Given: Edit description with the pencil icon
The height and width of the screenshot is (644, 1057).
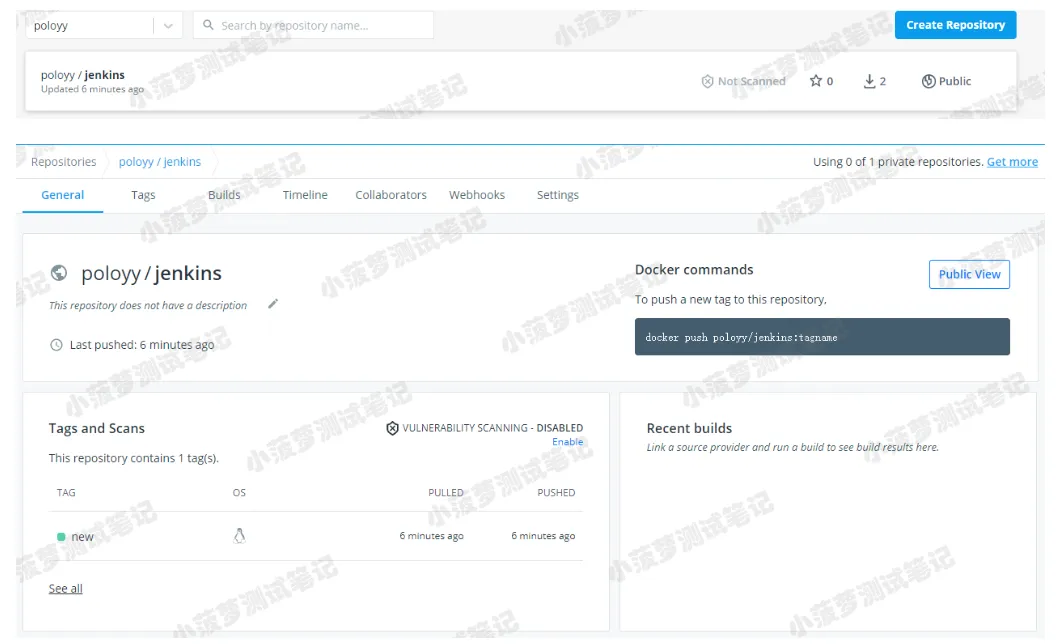Looking at the screenshot, I should pos(273,303).
